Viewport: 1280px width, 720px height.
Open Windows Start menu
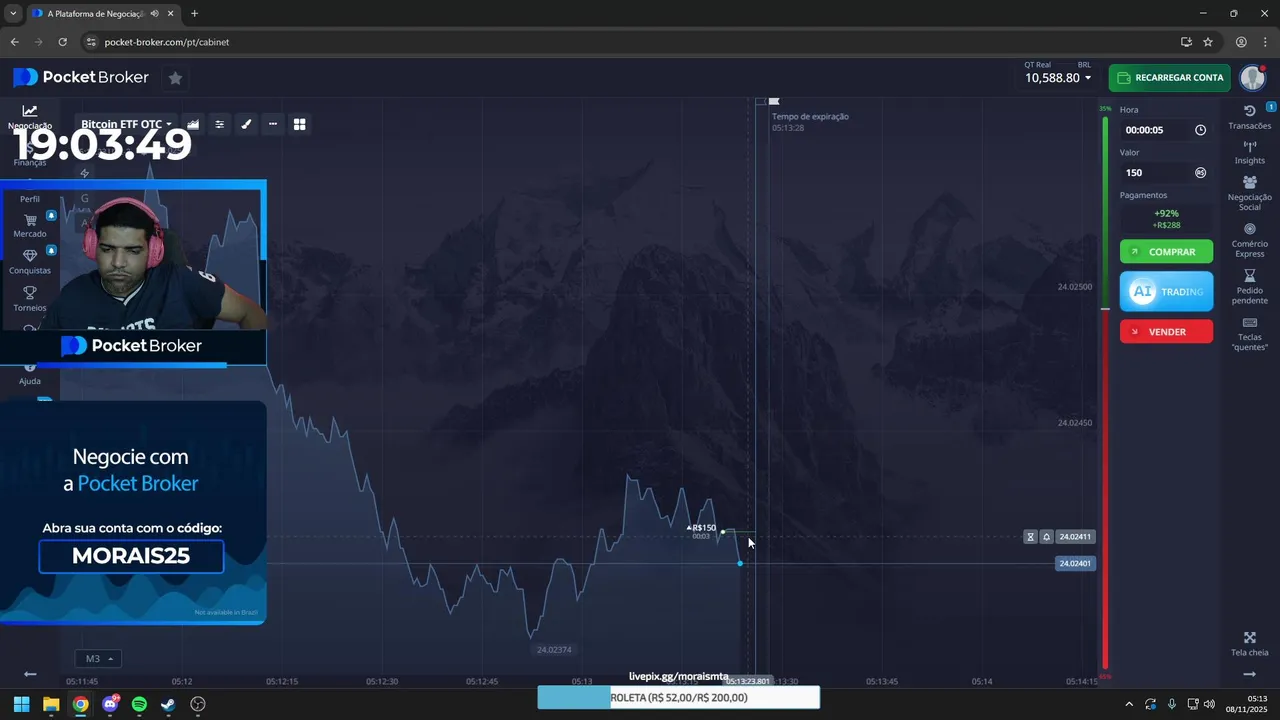[21, 704]
